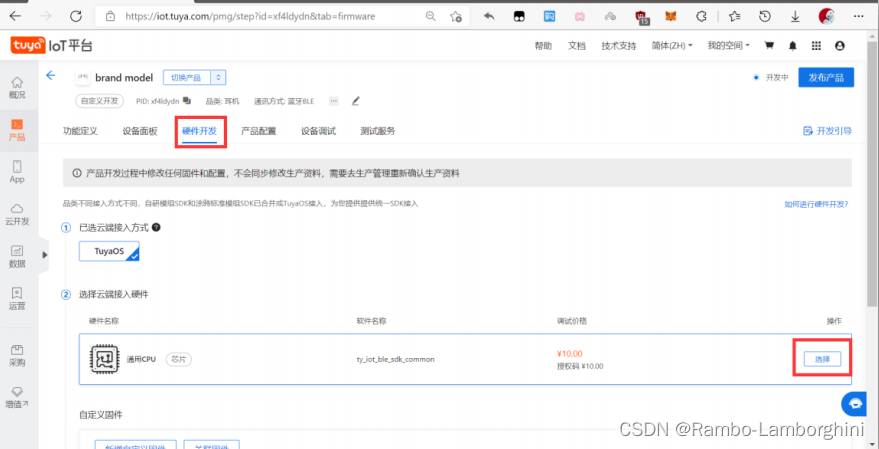Add page to favorites with the star-plus icon

pyautogui.click(x=456, y=16)
